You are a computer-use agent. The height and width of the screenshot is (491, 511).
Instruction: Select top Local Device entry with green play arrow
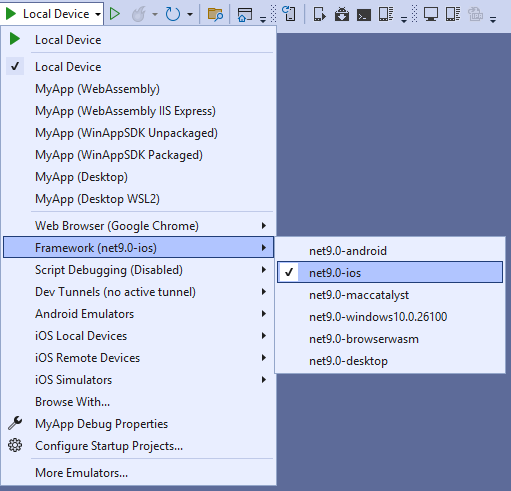[x=139, y=40]
